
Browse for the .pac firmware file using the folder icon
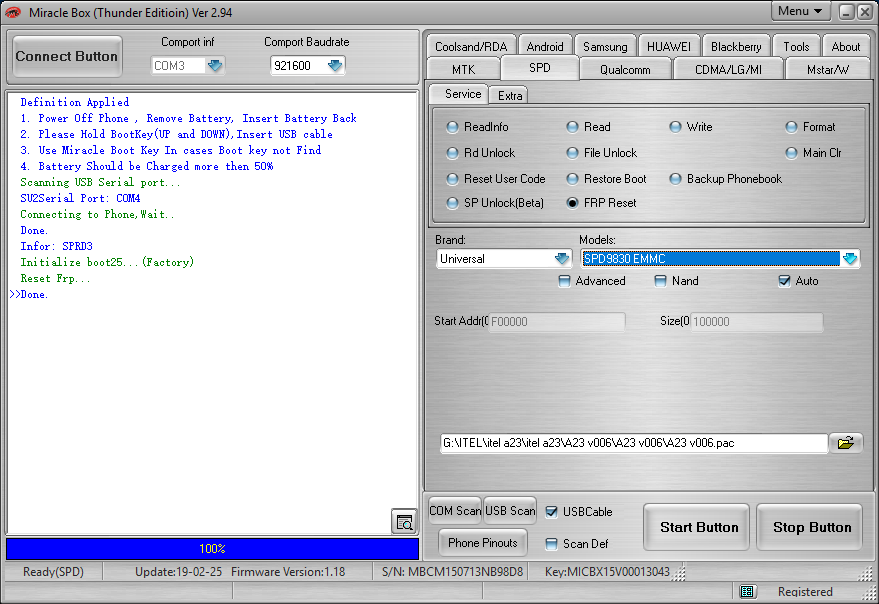pyautogui.click(x=845, y=442)
